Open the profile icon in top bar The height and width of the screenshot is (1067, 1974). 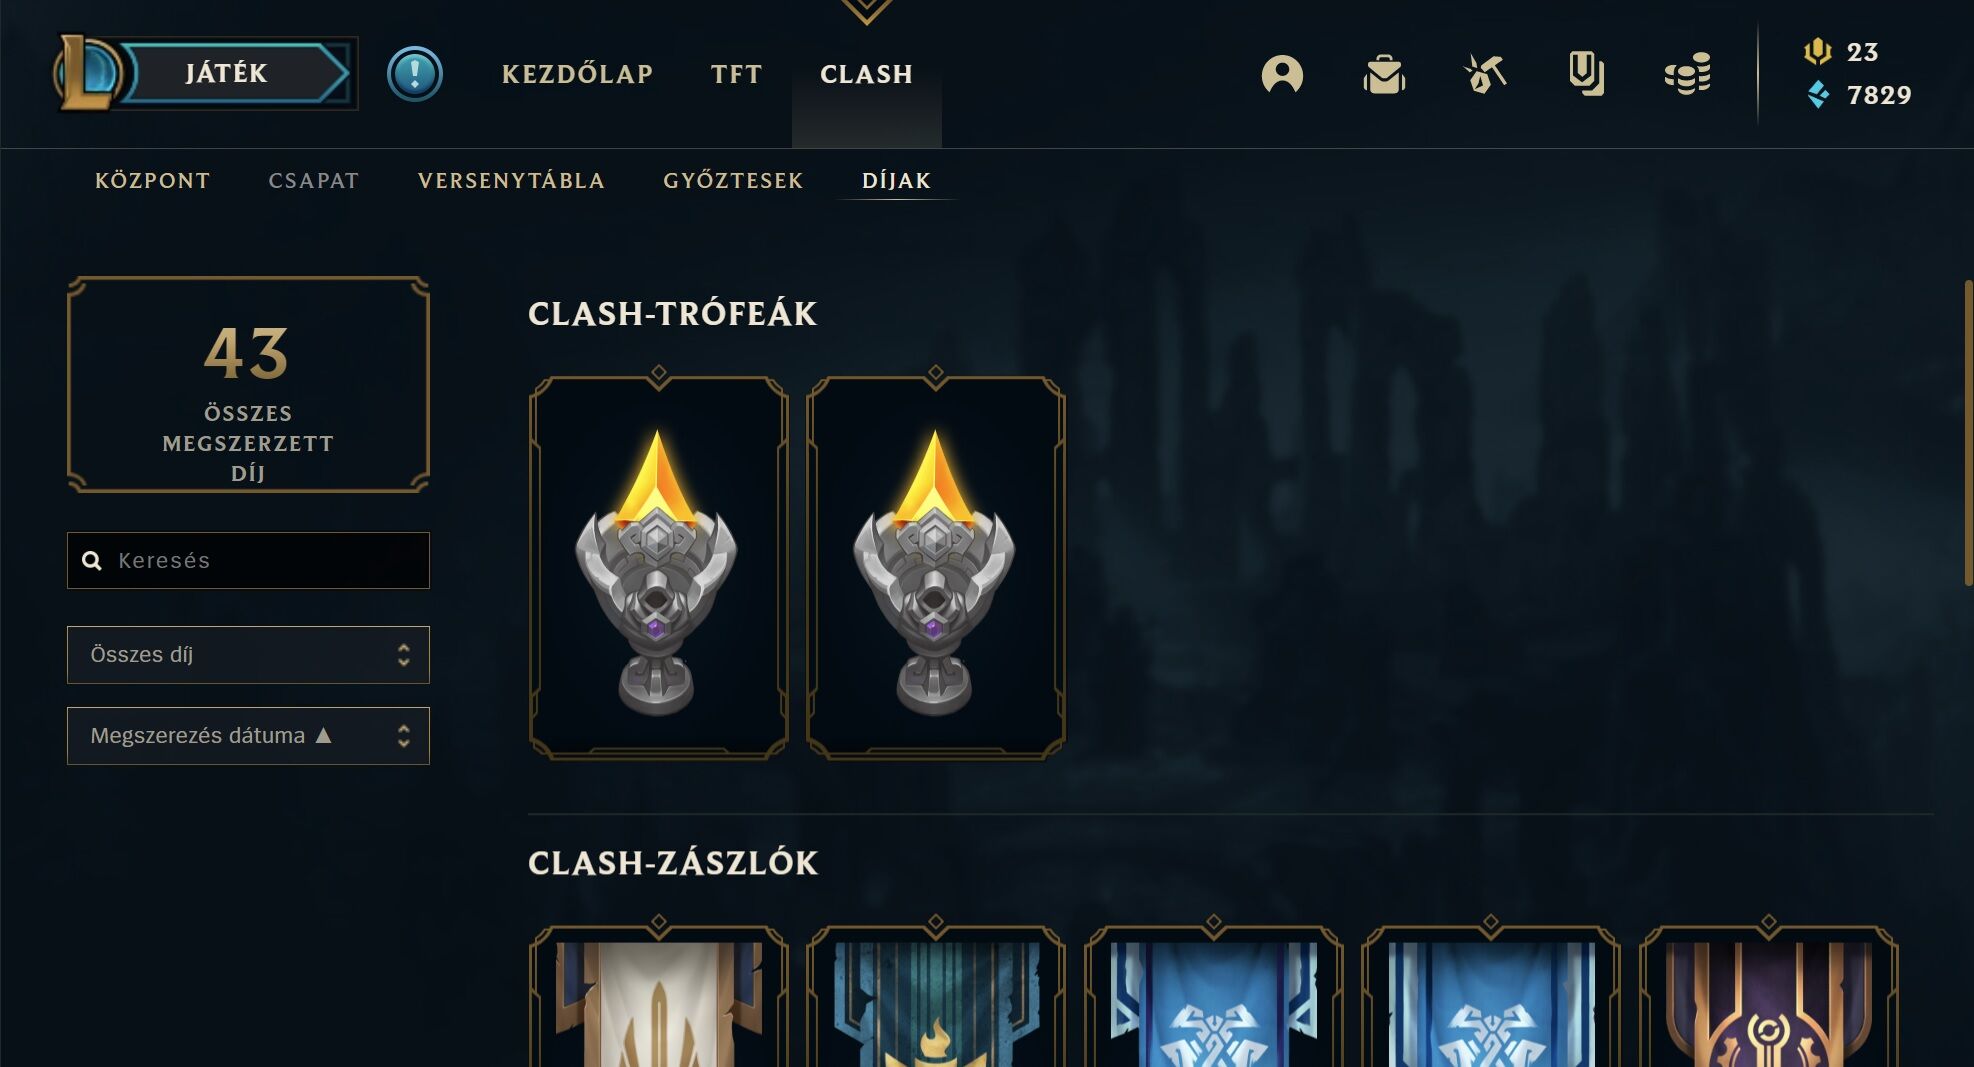(x=1282, y=74)
